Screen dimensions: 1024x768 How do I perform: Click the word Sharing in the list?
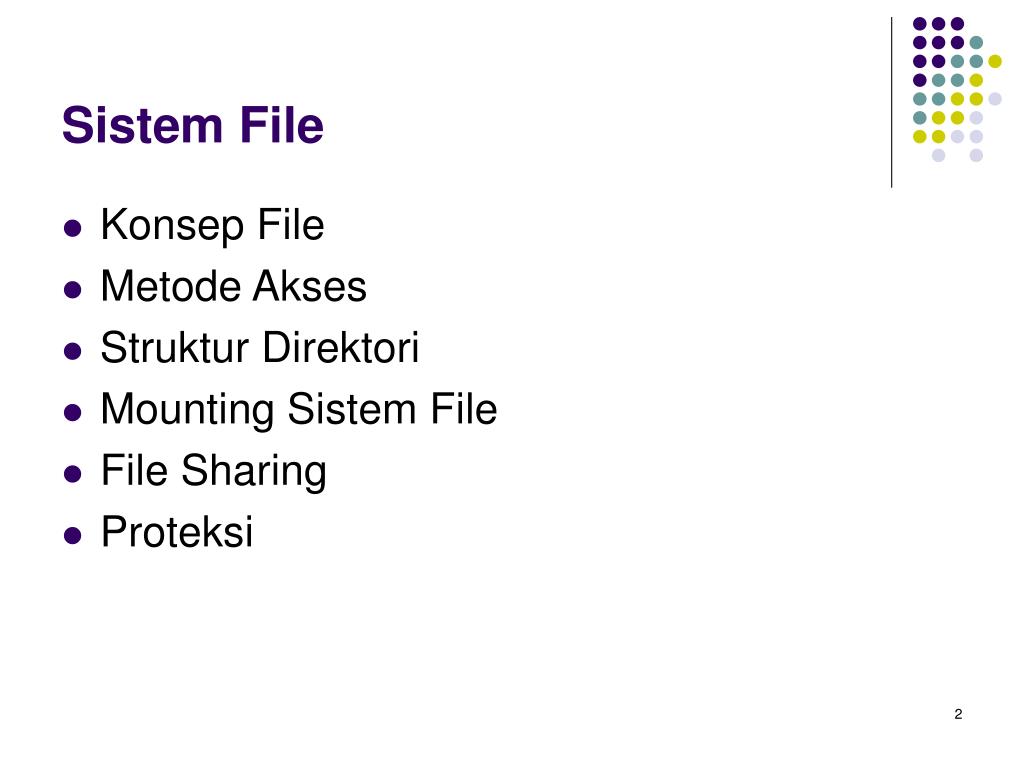click(x=254, y=471)
